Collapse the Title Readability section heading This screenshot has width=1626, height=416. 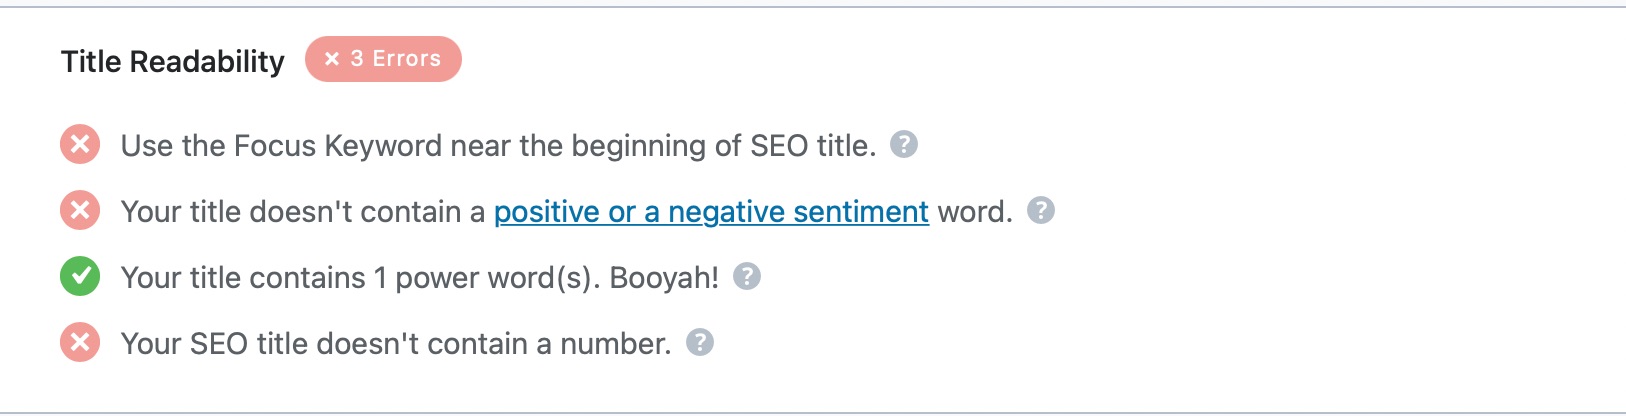[x=173, y=62]
